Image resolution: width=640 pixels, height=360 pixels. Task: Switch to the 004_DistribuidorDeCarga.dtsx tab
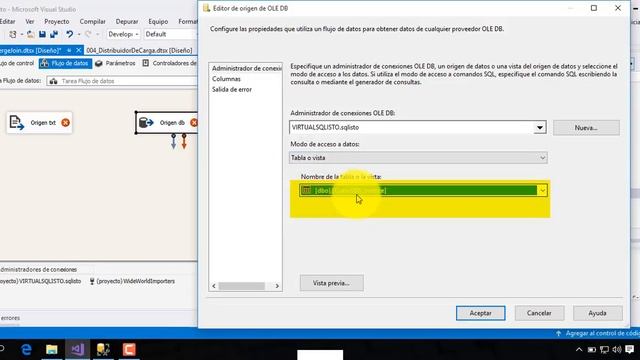click(139, 50)
